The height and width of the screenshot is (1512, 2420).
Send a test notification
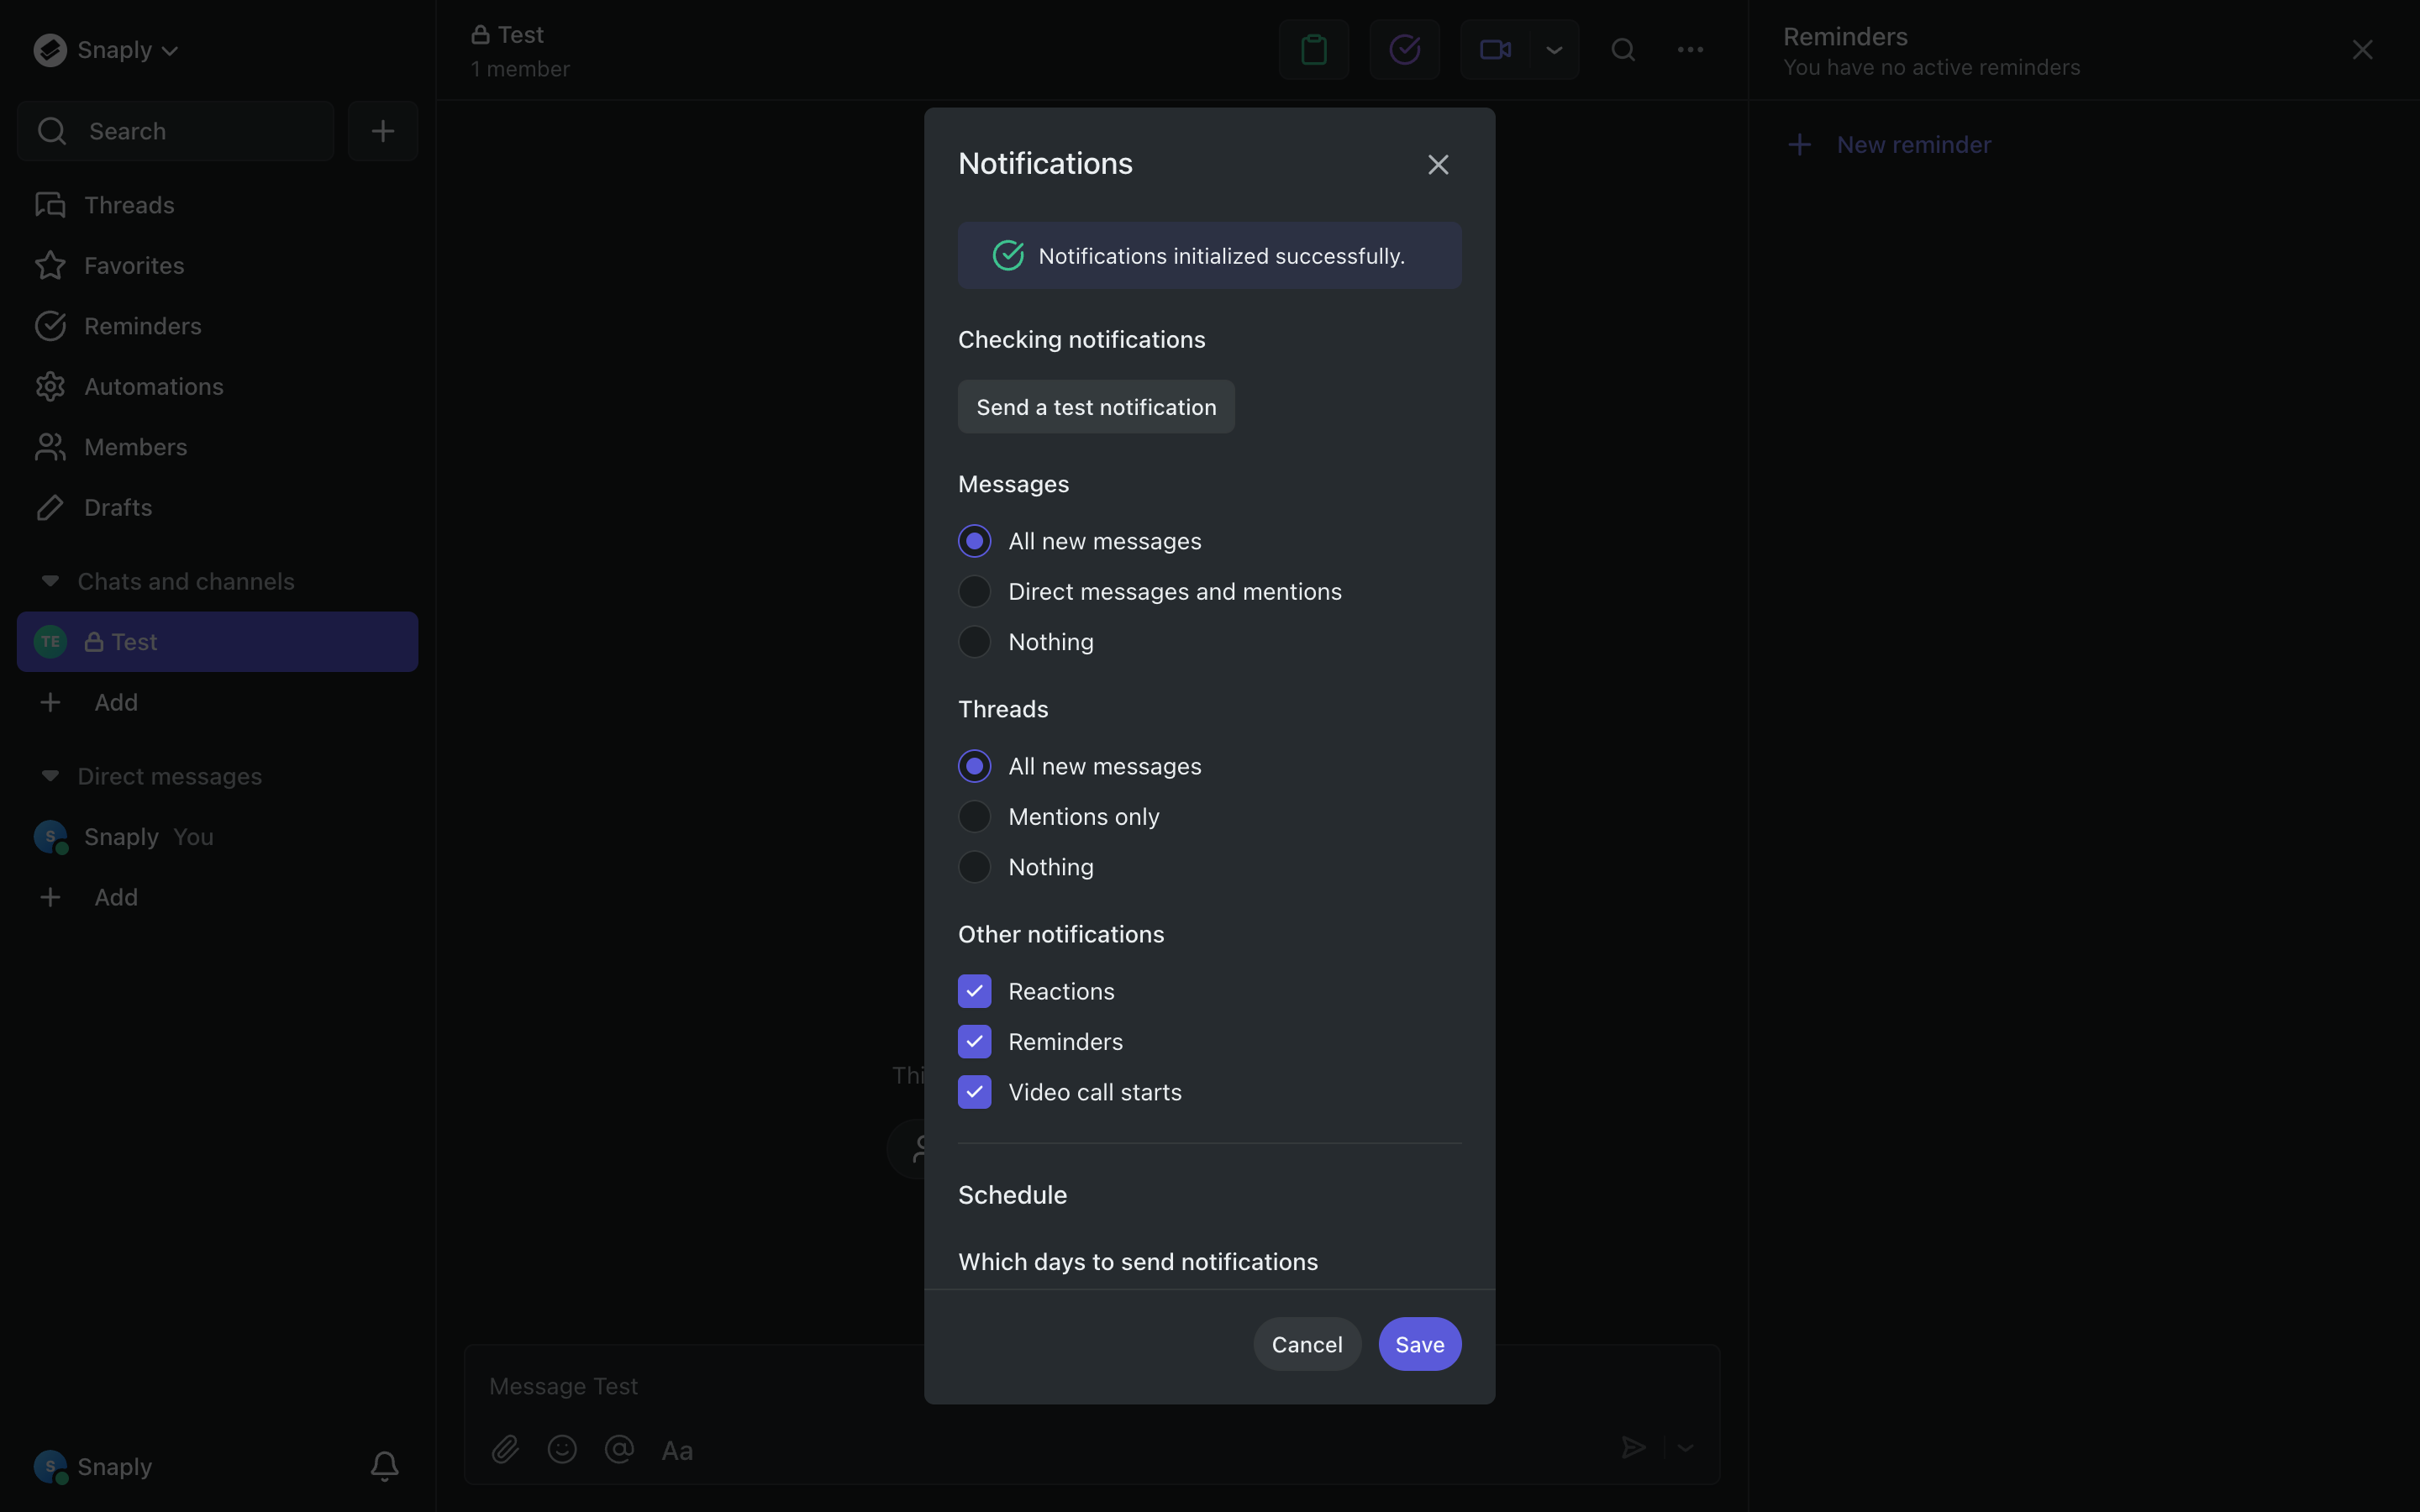click(1096, 407)
